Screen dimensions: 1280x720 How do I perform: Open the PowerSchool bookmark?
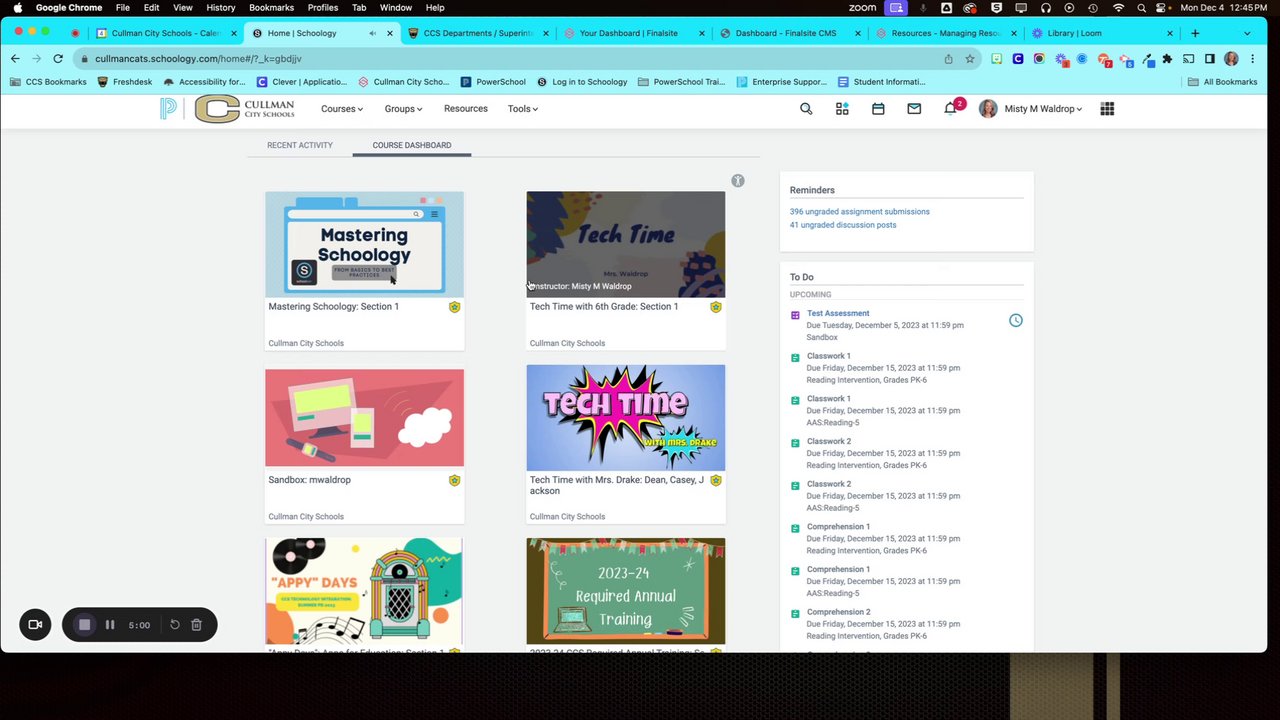tap(493, 82)
